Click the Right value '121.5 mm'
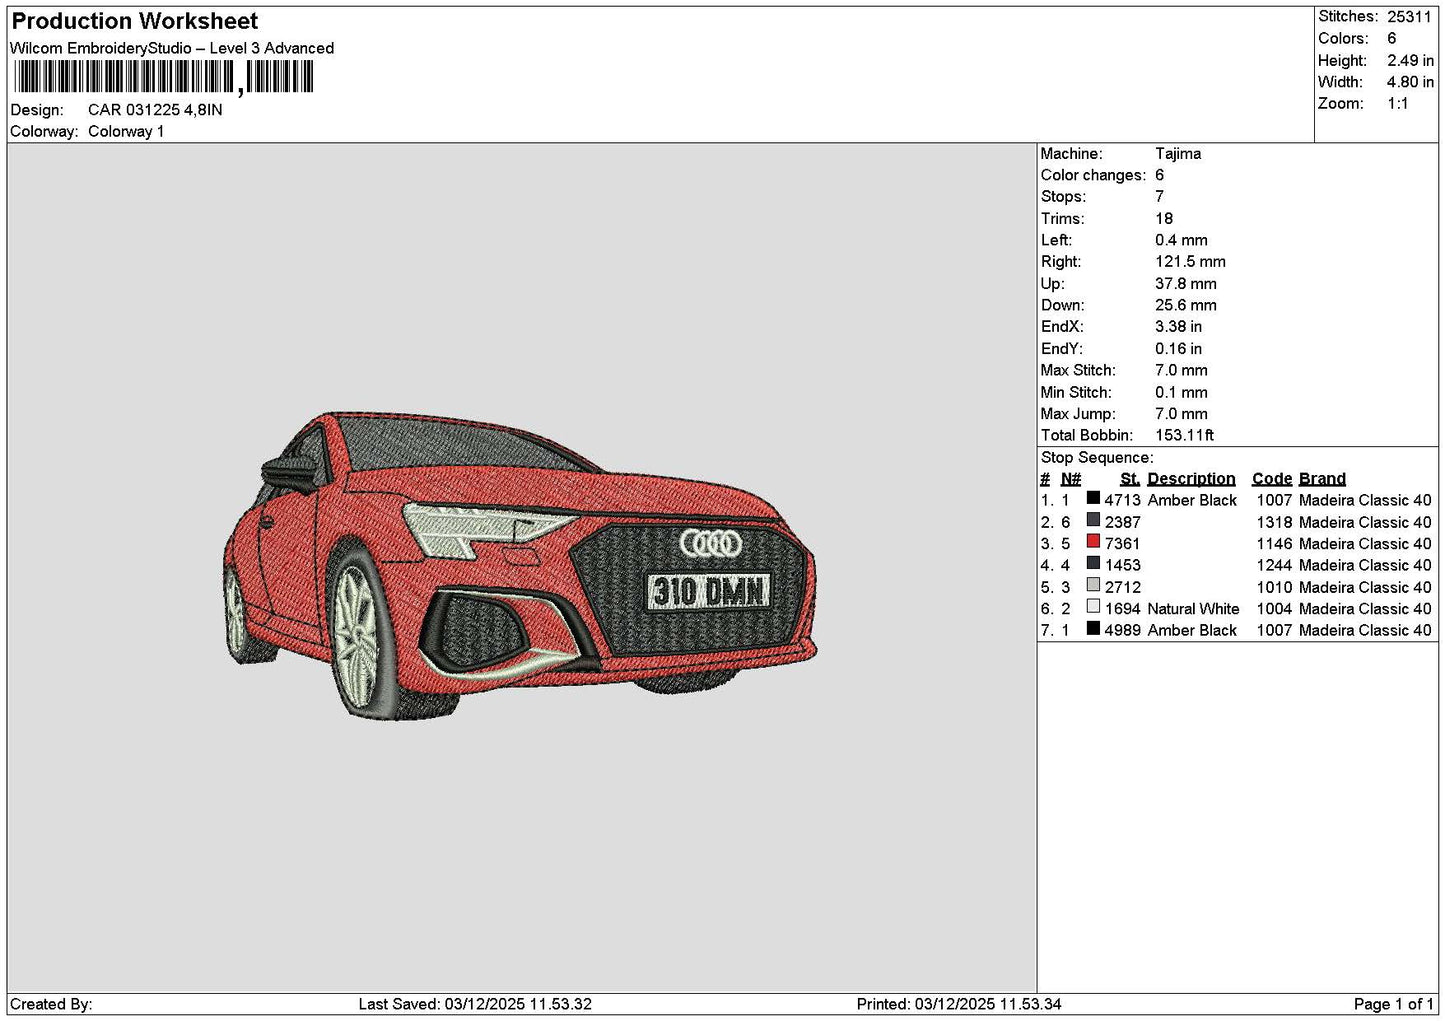 (1190, 262)
